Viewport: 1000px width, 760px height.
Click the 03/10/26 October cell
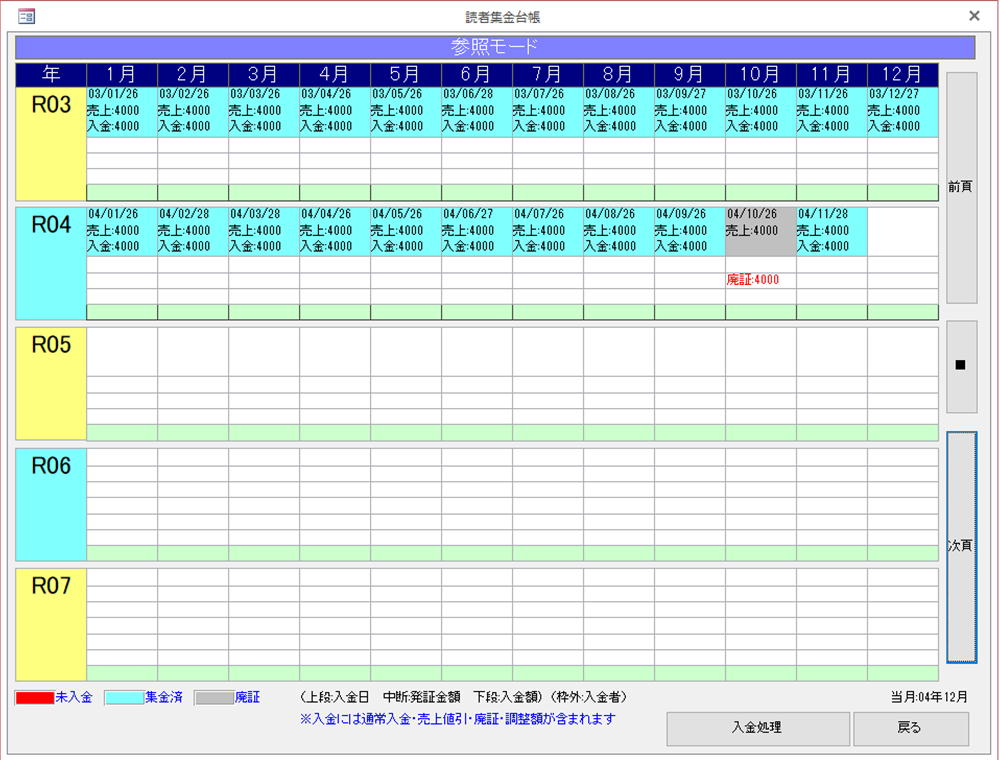tap(760, 112)
